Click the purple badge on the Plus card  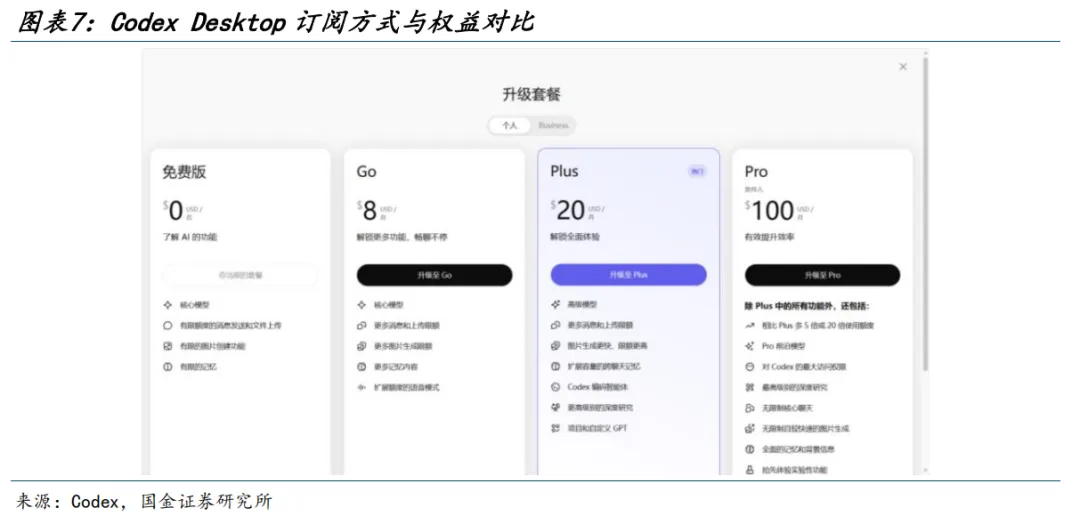click(x=697, y=171)
